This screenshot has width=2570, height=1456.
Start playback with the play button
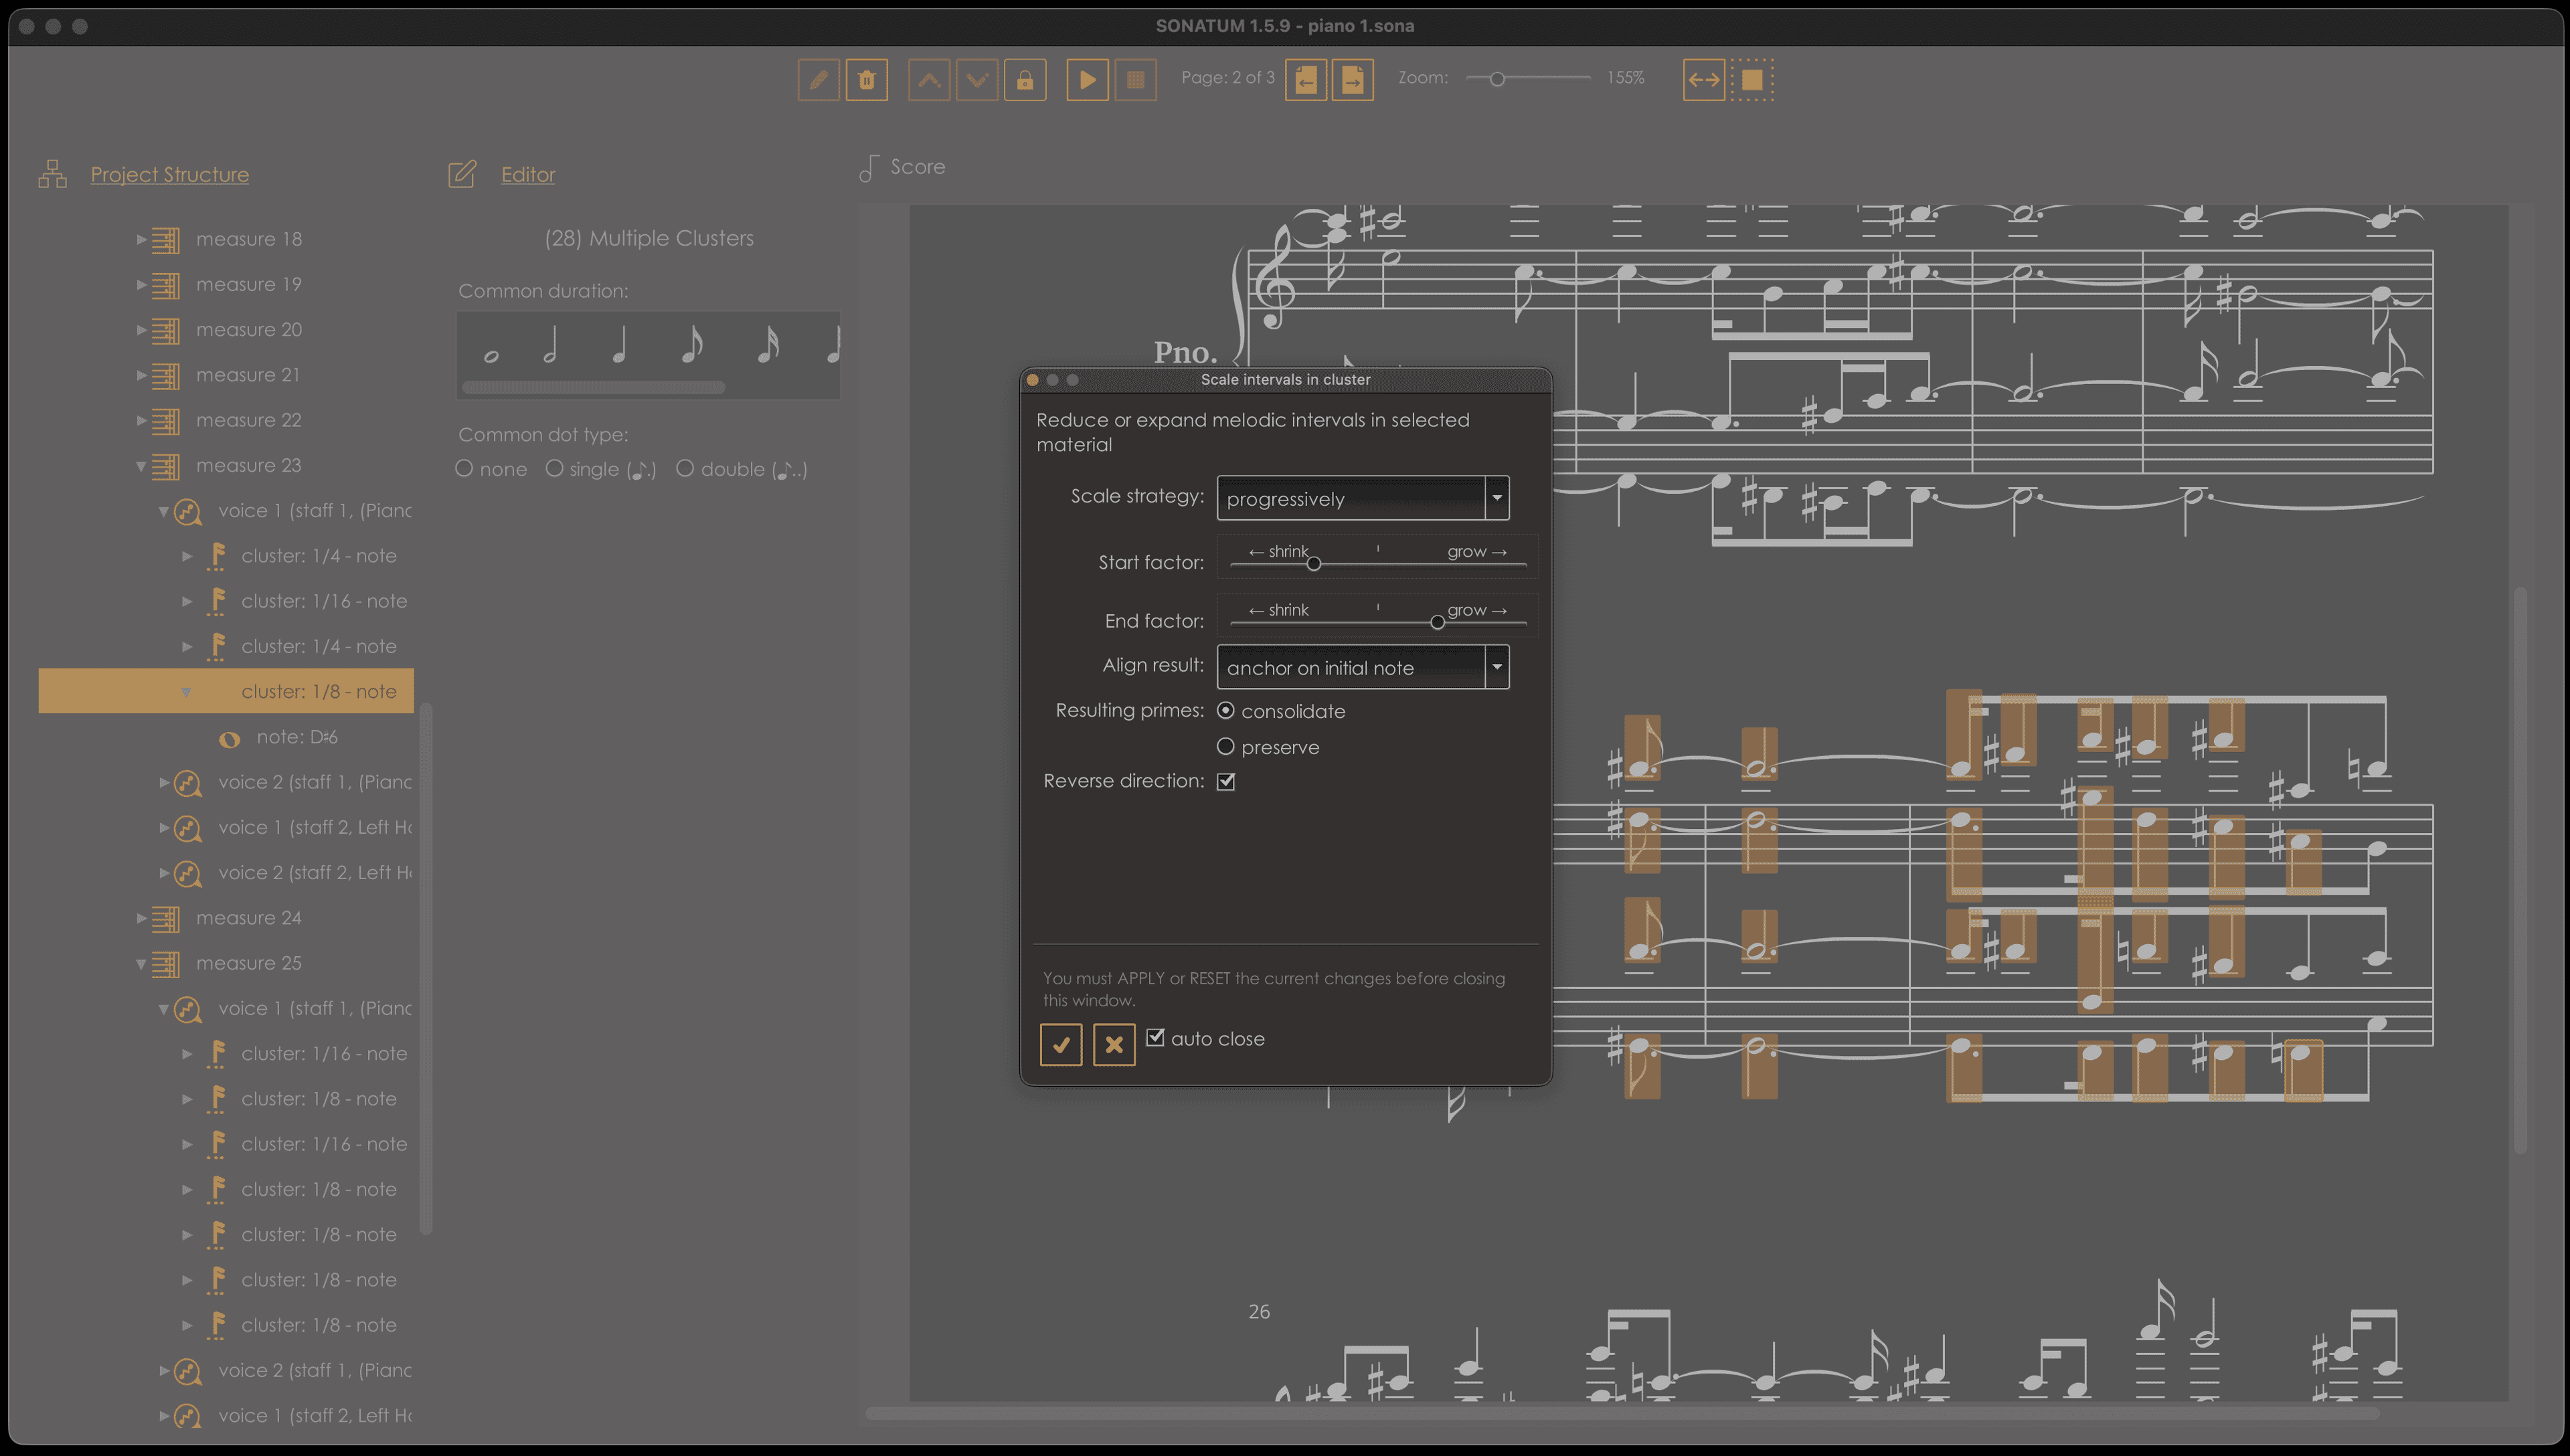coord(1087,79)
